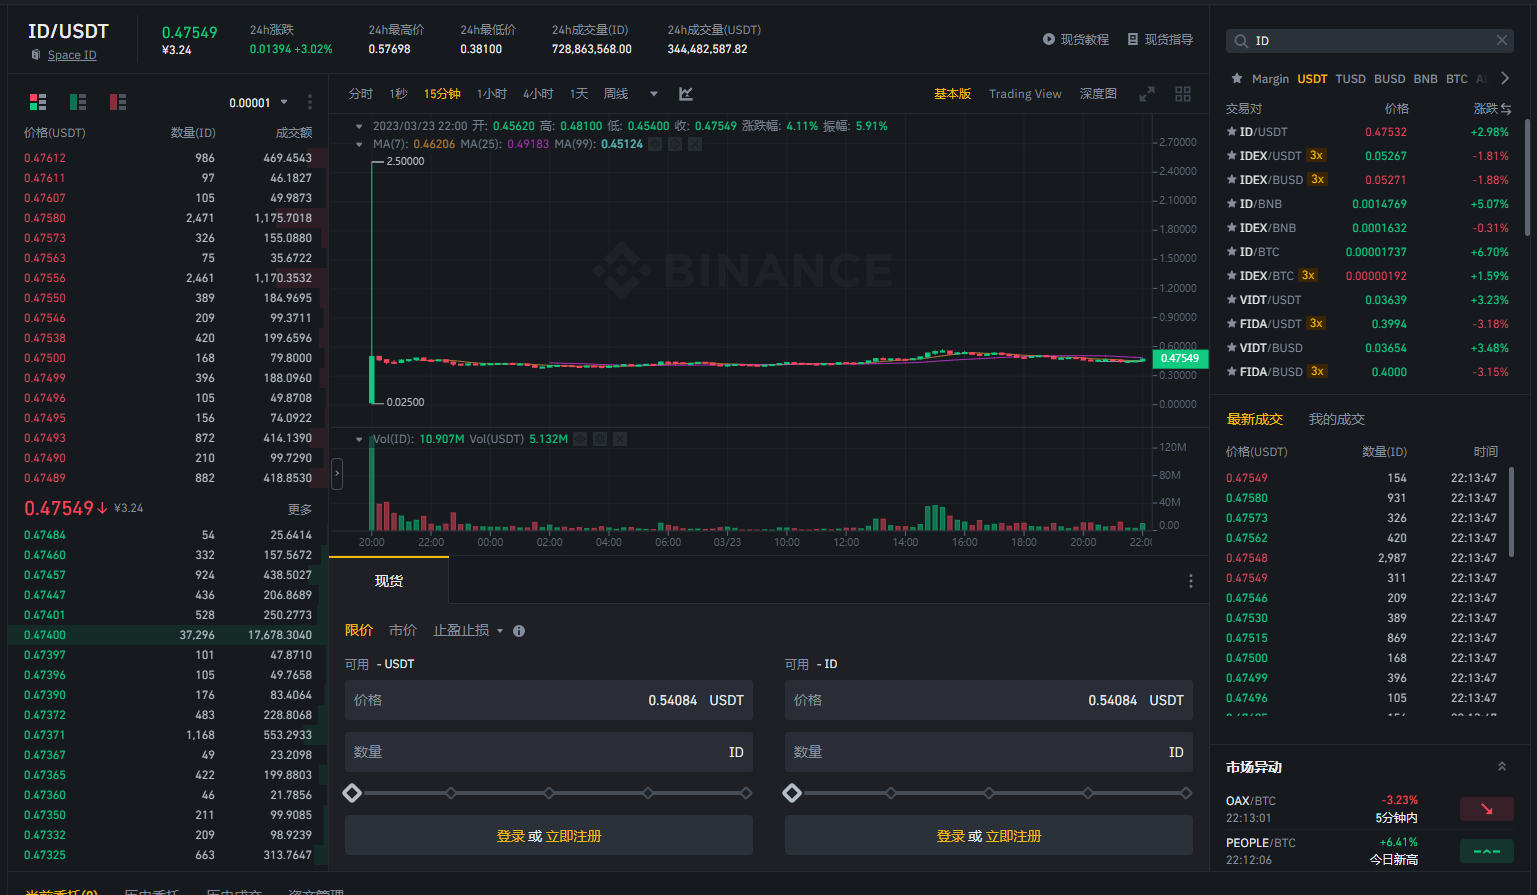Open the multi-chart grid layout icon
1537x895 pixels.
(x=1183, y=94)
